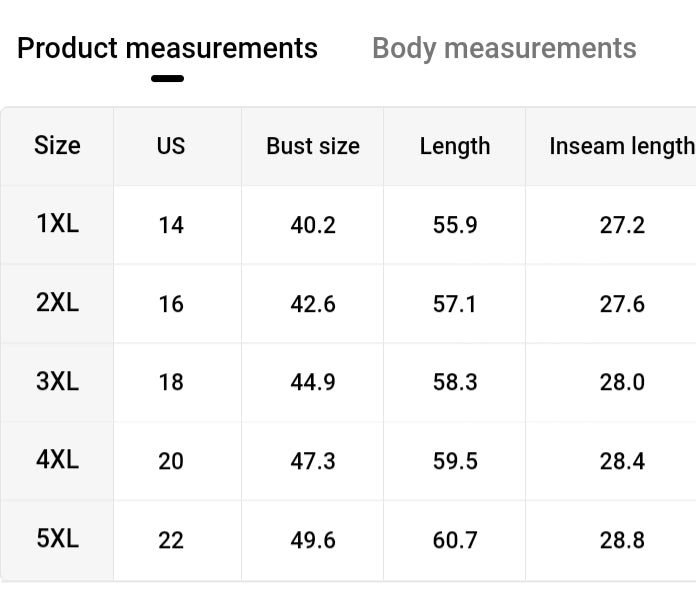Click the Bust size column header
The height and width of the screenshot is (598, 696).
pos(313,146)
